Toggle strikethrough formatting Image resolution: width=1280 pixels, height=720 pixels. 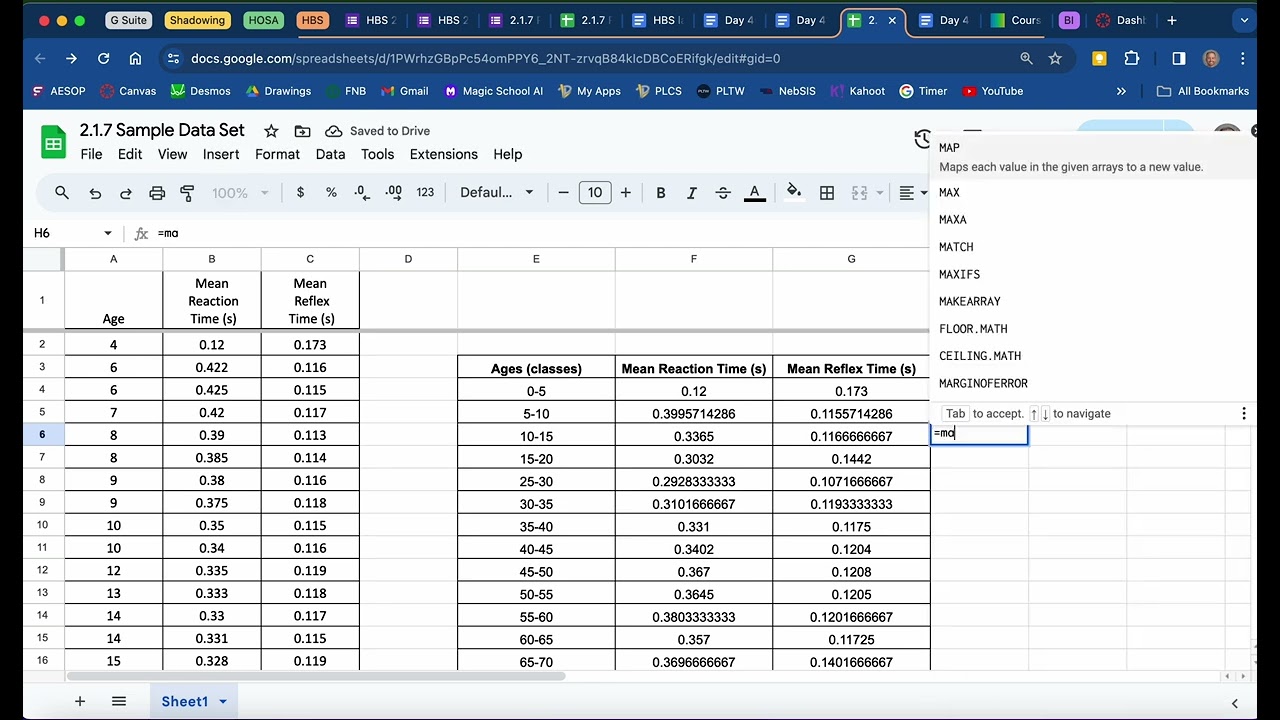[723, 193]
